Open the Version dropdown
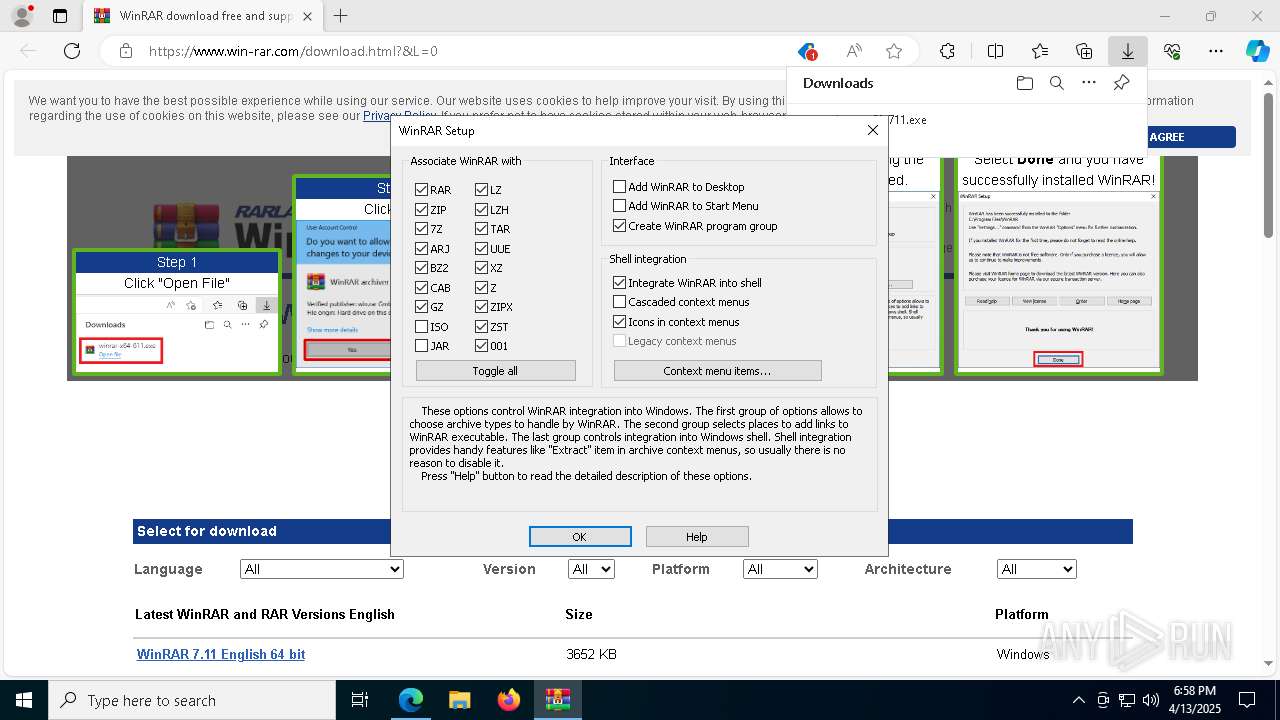This screenshot has height=720, width=1280. coord(591,569)
